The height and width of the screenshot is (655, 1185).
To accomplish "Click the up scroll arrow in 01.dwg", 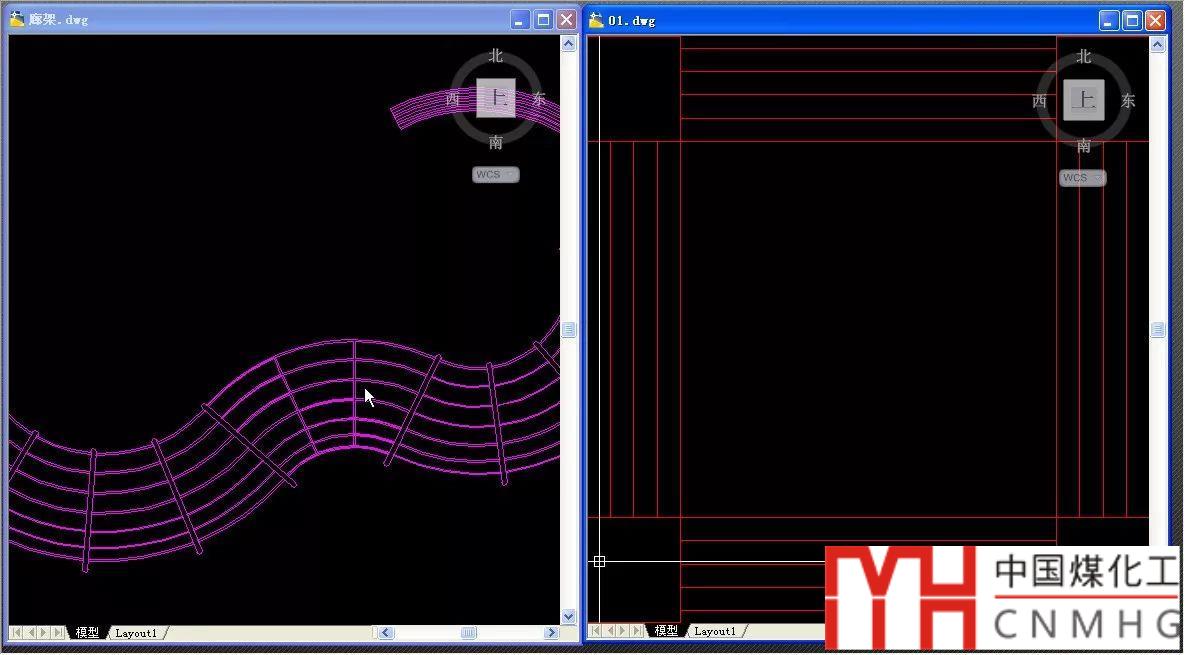I will pos(1157,45).
